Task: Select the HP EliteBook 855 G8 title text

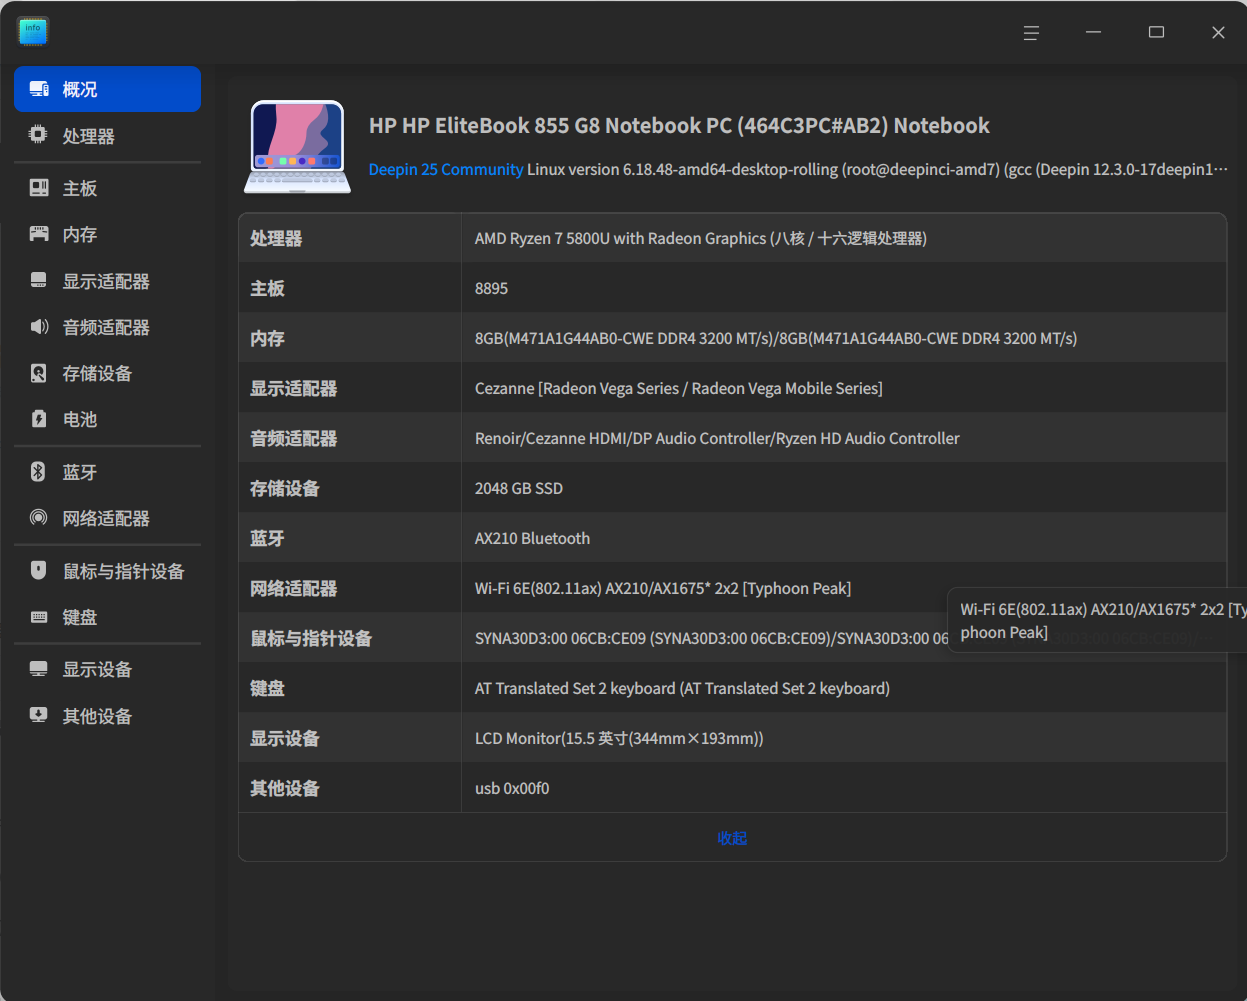Action: pos(679,125)
